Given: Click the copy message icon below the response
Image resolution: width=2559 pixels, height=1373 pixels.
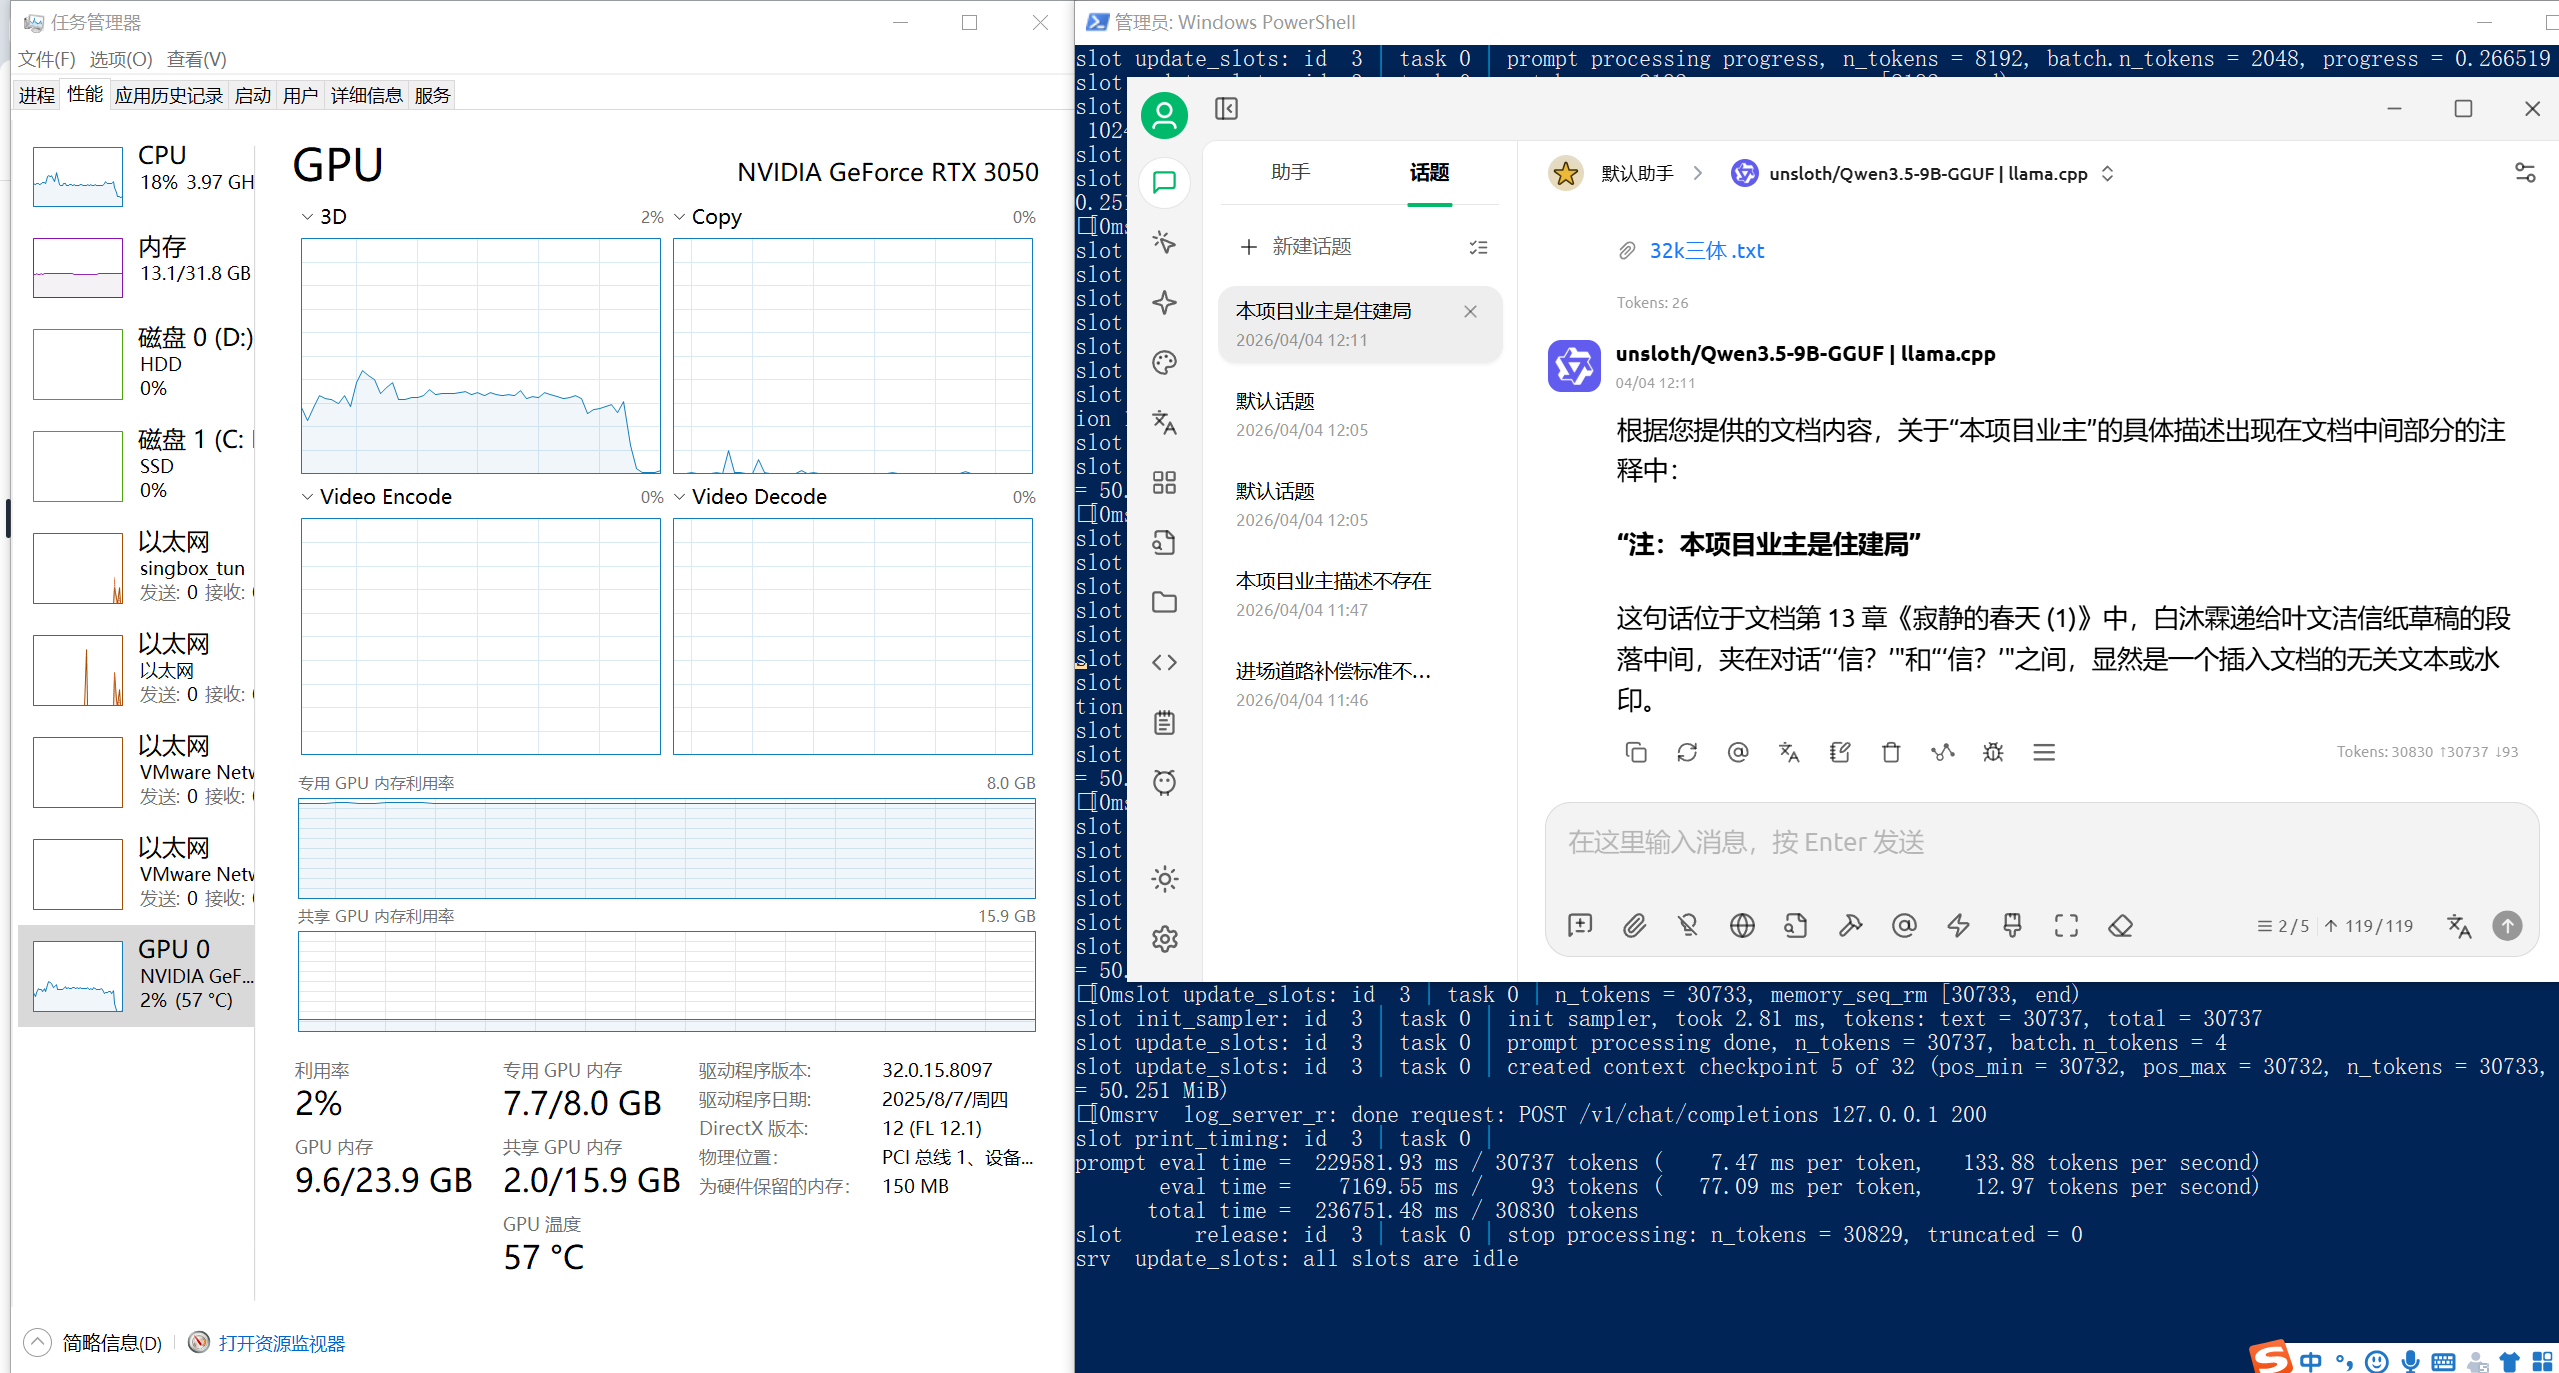Looking at the screenshot, I should click(x=1636, y=752).
